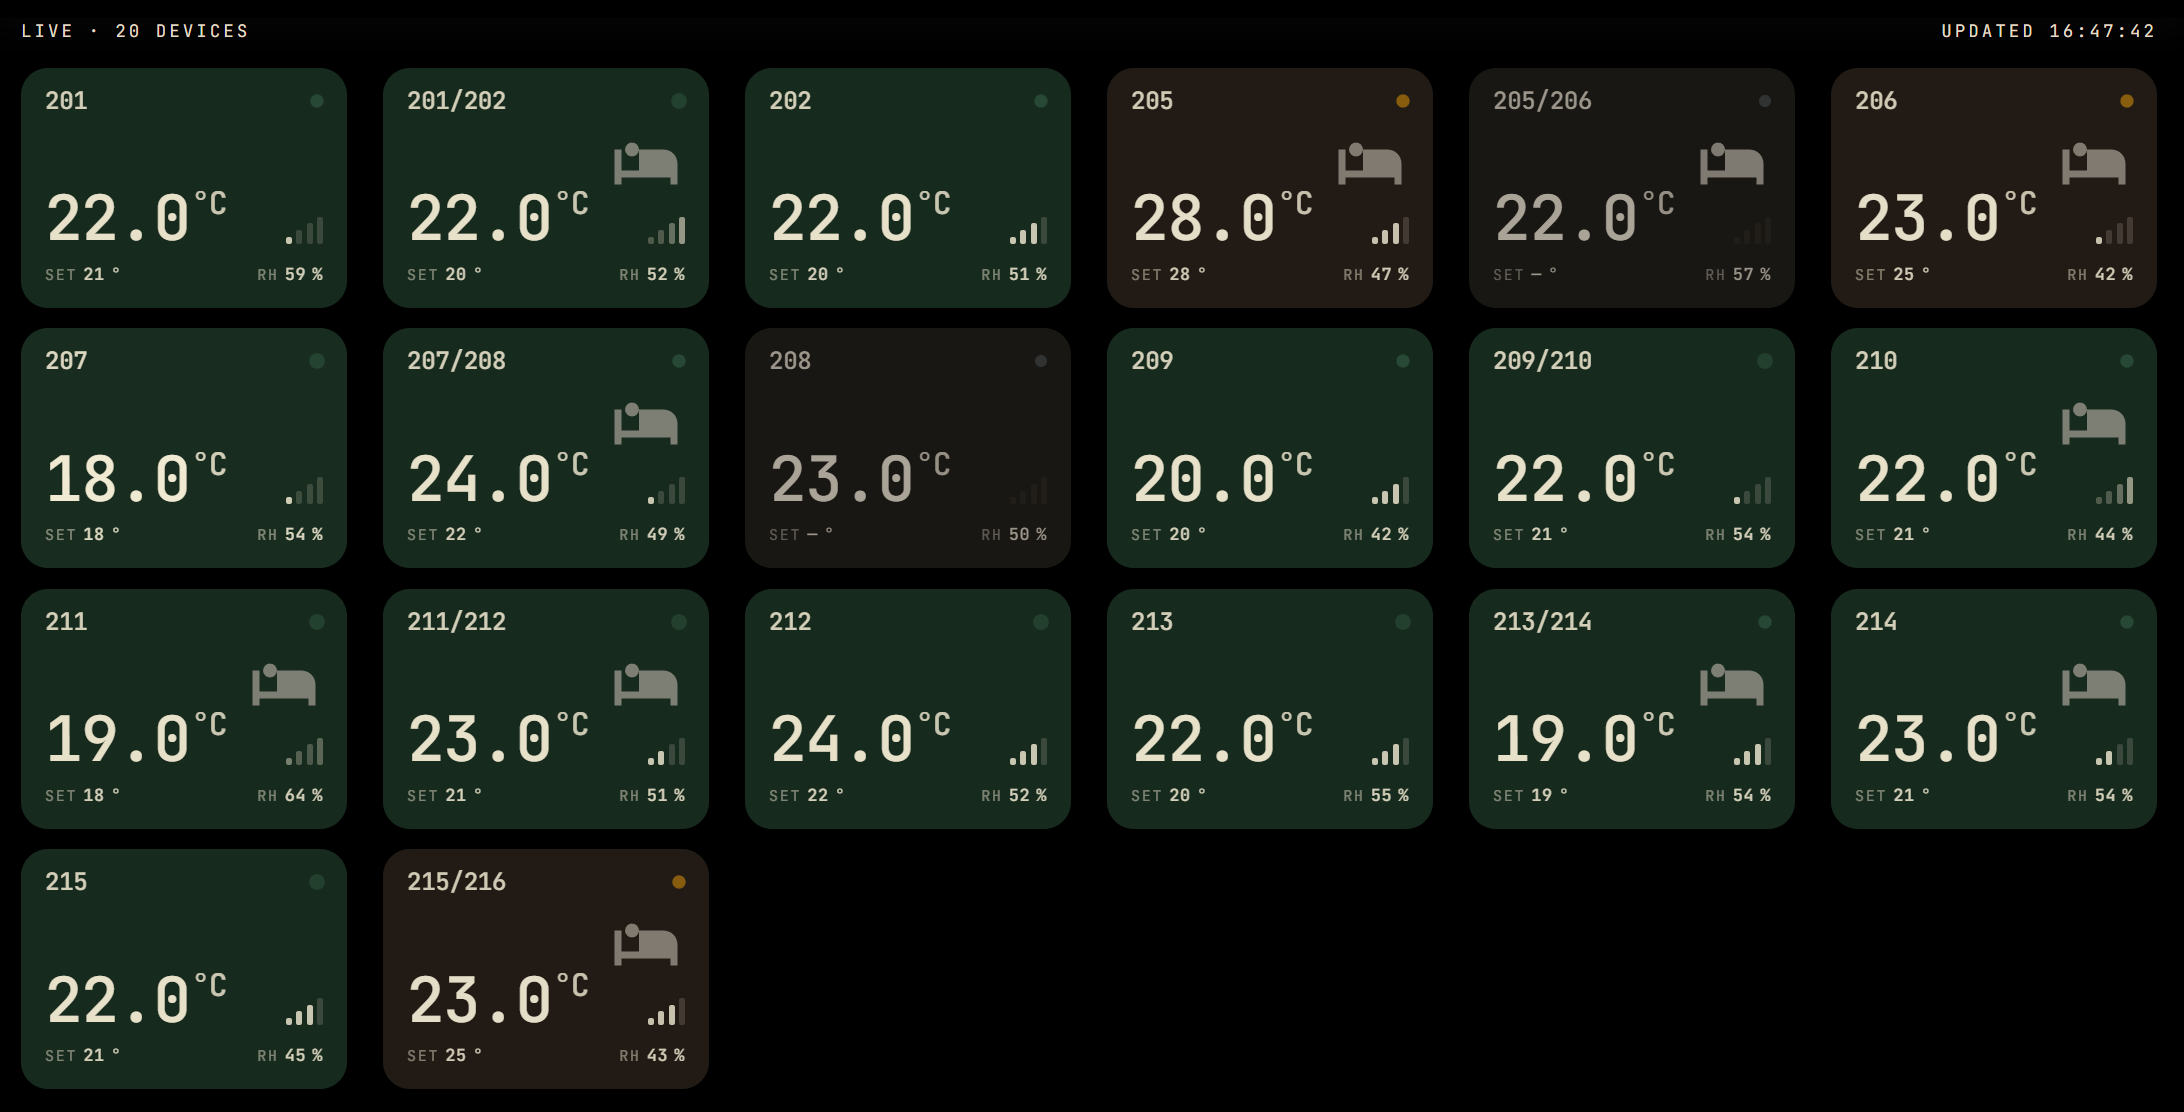Screen dimensions: 2184x1112
Task: Click the green status dot on card 201
Action: tap(317, 101)
